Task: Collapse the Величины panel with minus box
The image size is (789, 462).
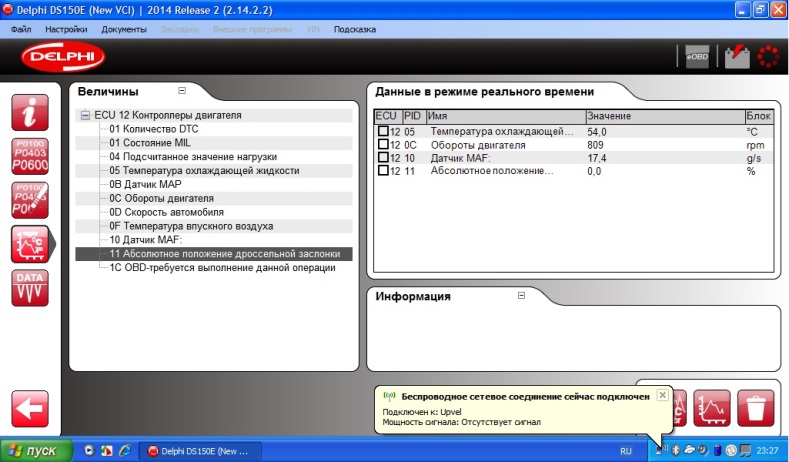Action: click(182, 91)
